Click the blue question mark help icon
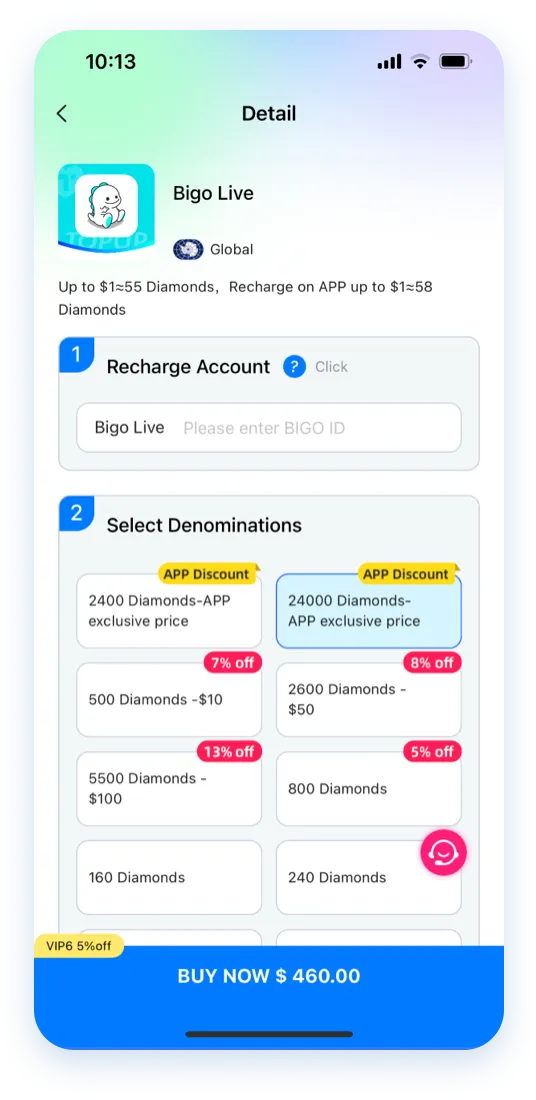The width and height of the screenshot is (536, 1100). (295, 366)
